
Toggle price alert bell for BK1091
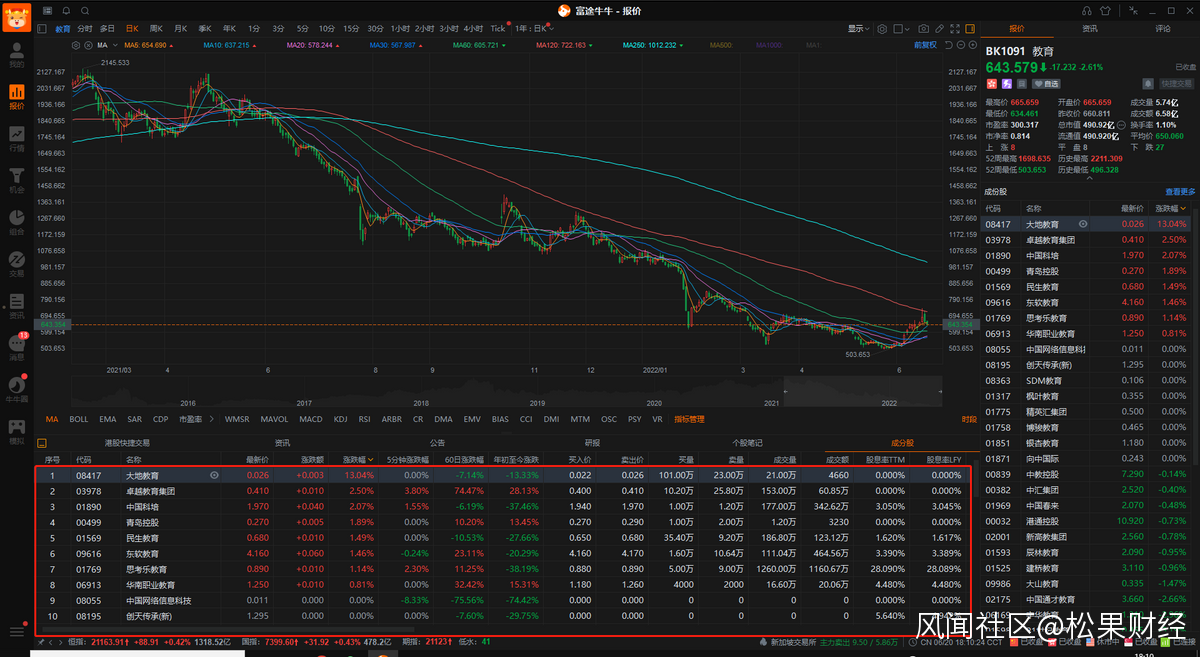[x=1149, y=84]
